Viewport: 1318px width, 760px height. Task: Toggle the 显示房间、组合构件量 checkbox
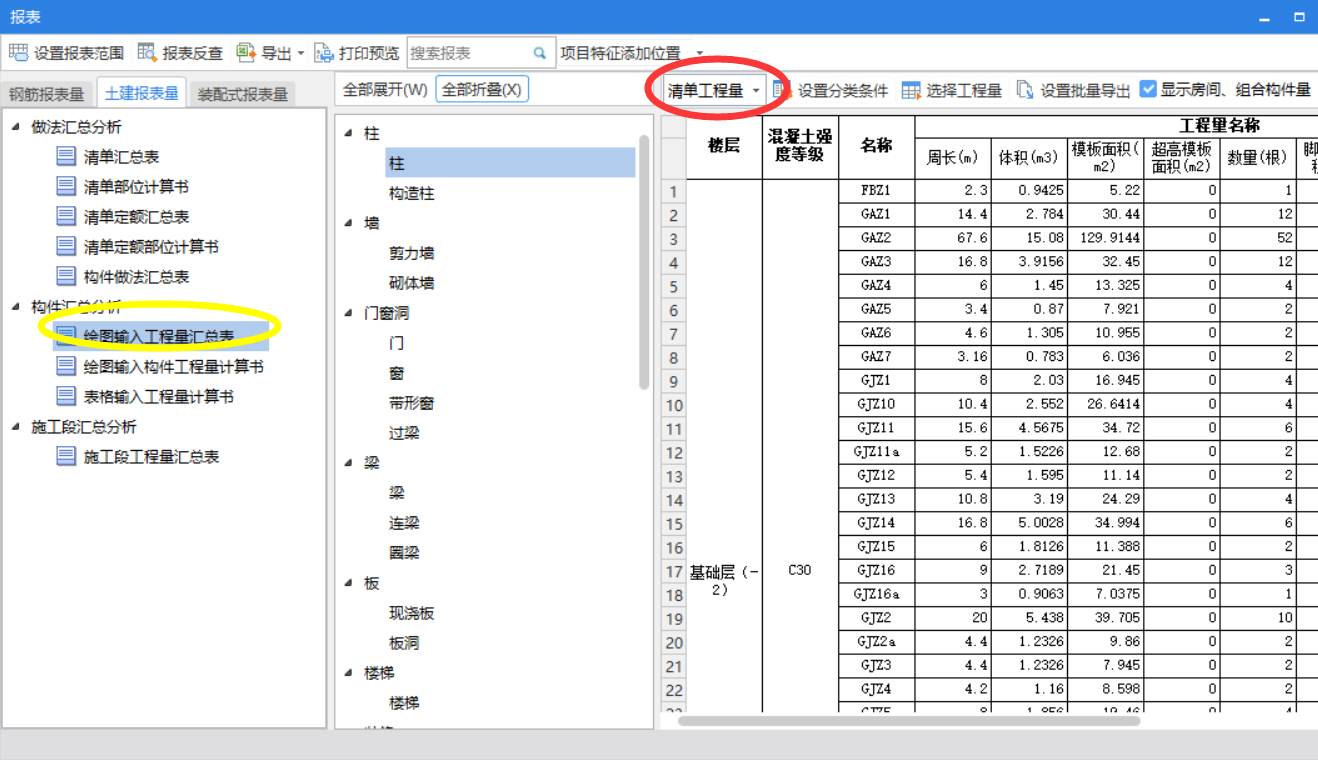(1148, 89)
